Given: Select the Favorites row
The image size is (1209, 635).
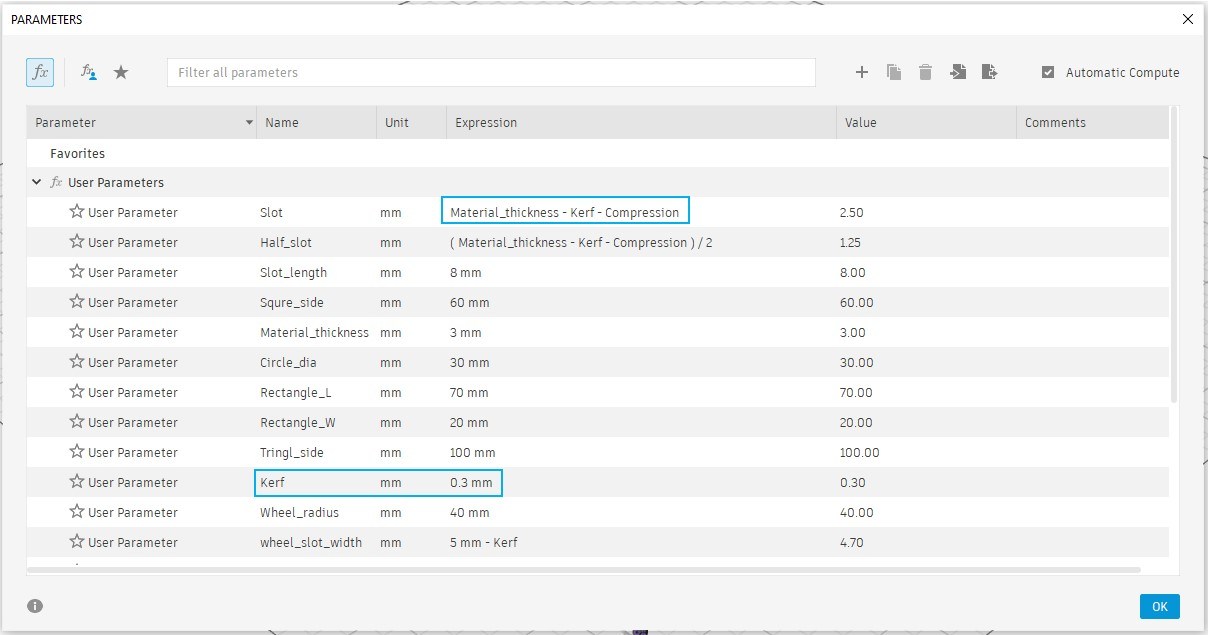Looking at the screenshot, I should (597, 153).
